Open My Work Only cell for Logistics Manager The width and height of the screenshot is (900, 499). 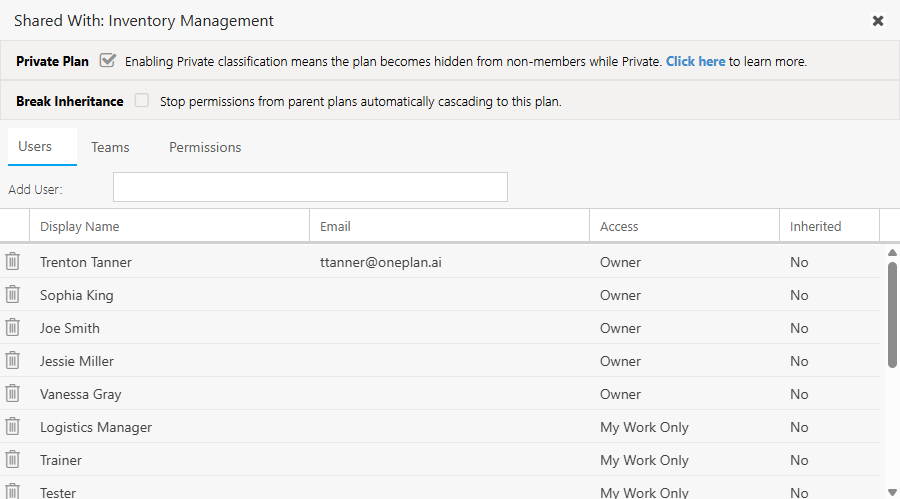(684, 427)
